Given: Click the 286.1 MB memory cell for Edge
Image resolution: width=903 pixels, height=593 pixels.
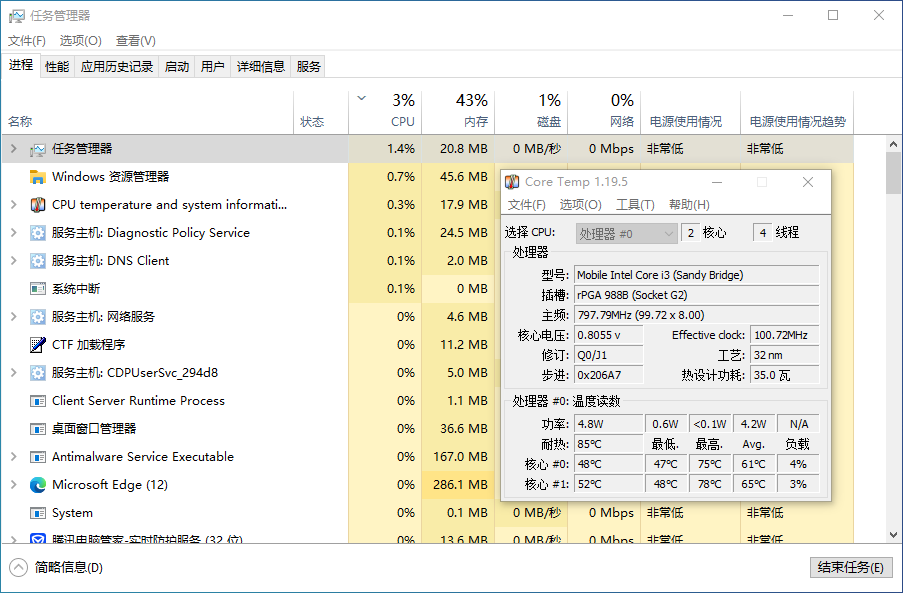Looking at the screenshot, I should 458,485.
